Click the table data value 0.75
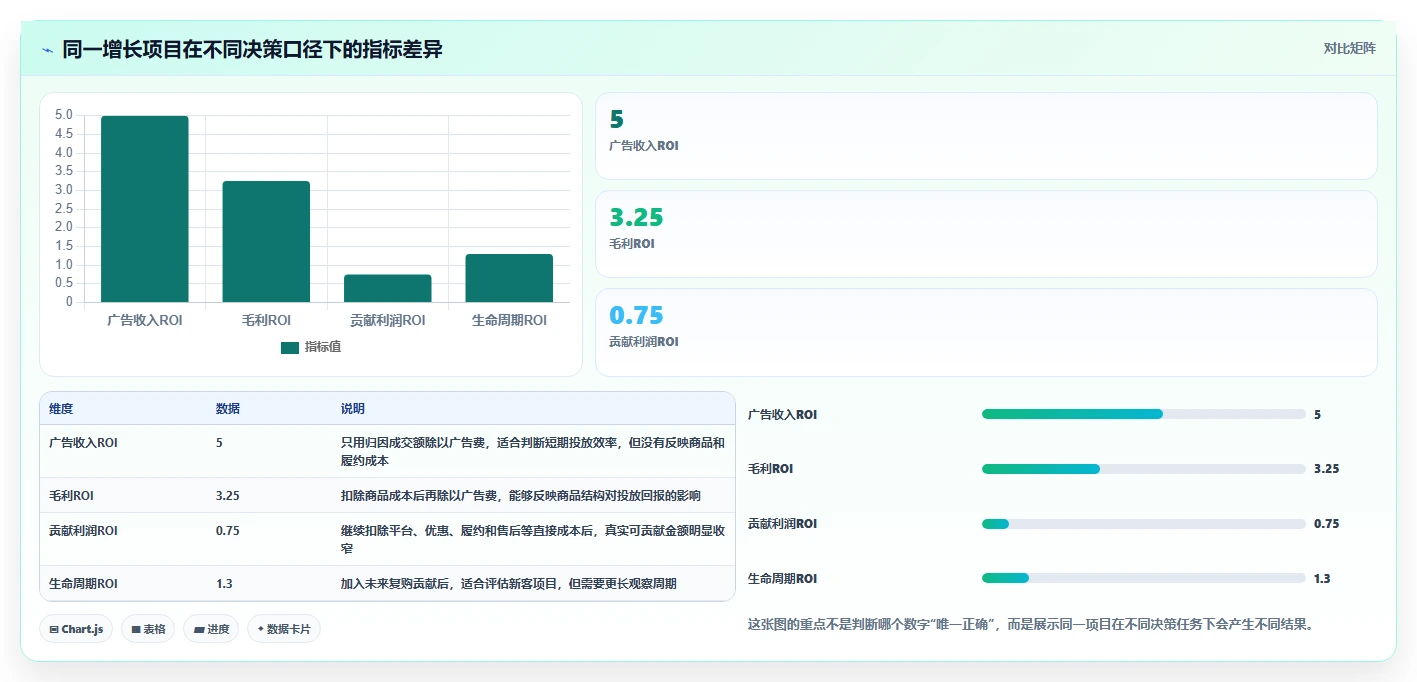The height and width of the screenshot is (682, 1417). click(x=228, y=531)
